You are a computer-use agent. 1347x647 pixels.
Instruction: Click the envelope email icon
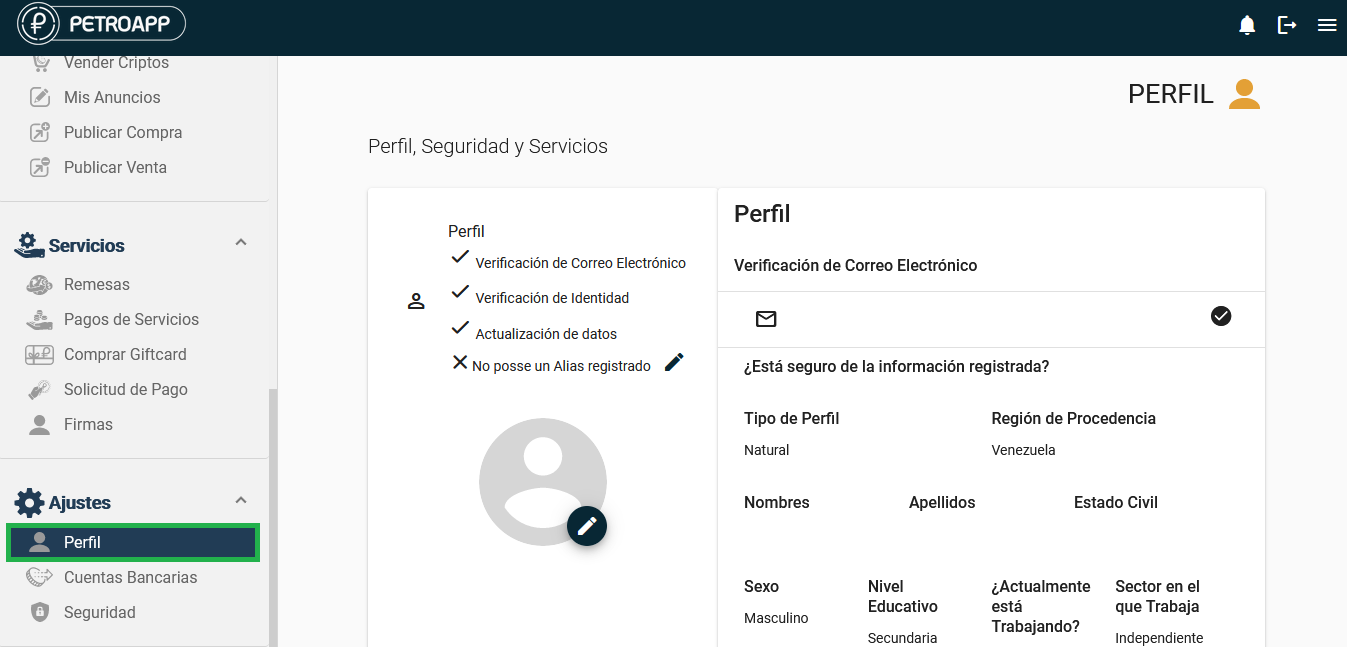pyautogui.click(x=766, y=319)
